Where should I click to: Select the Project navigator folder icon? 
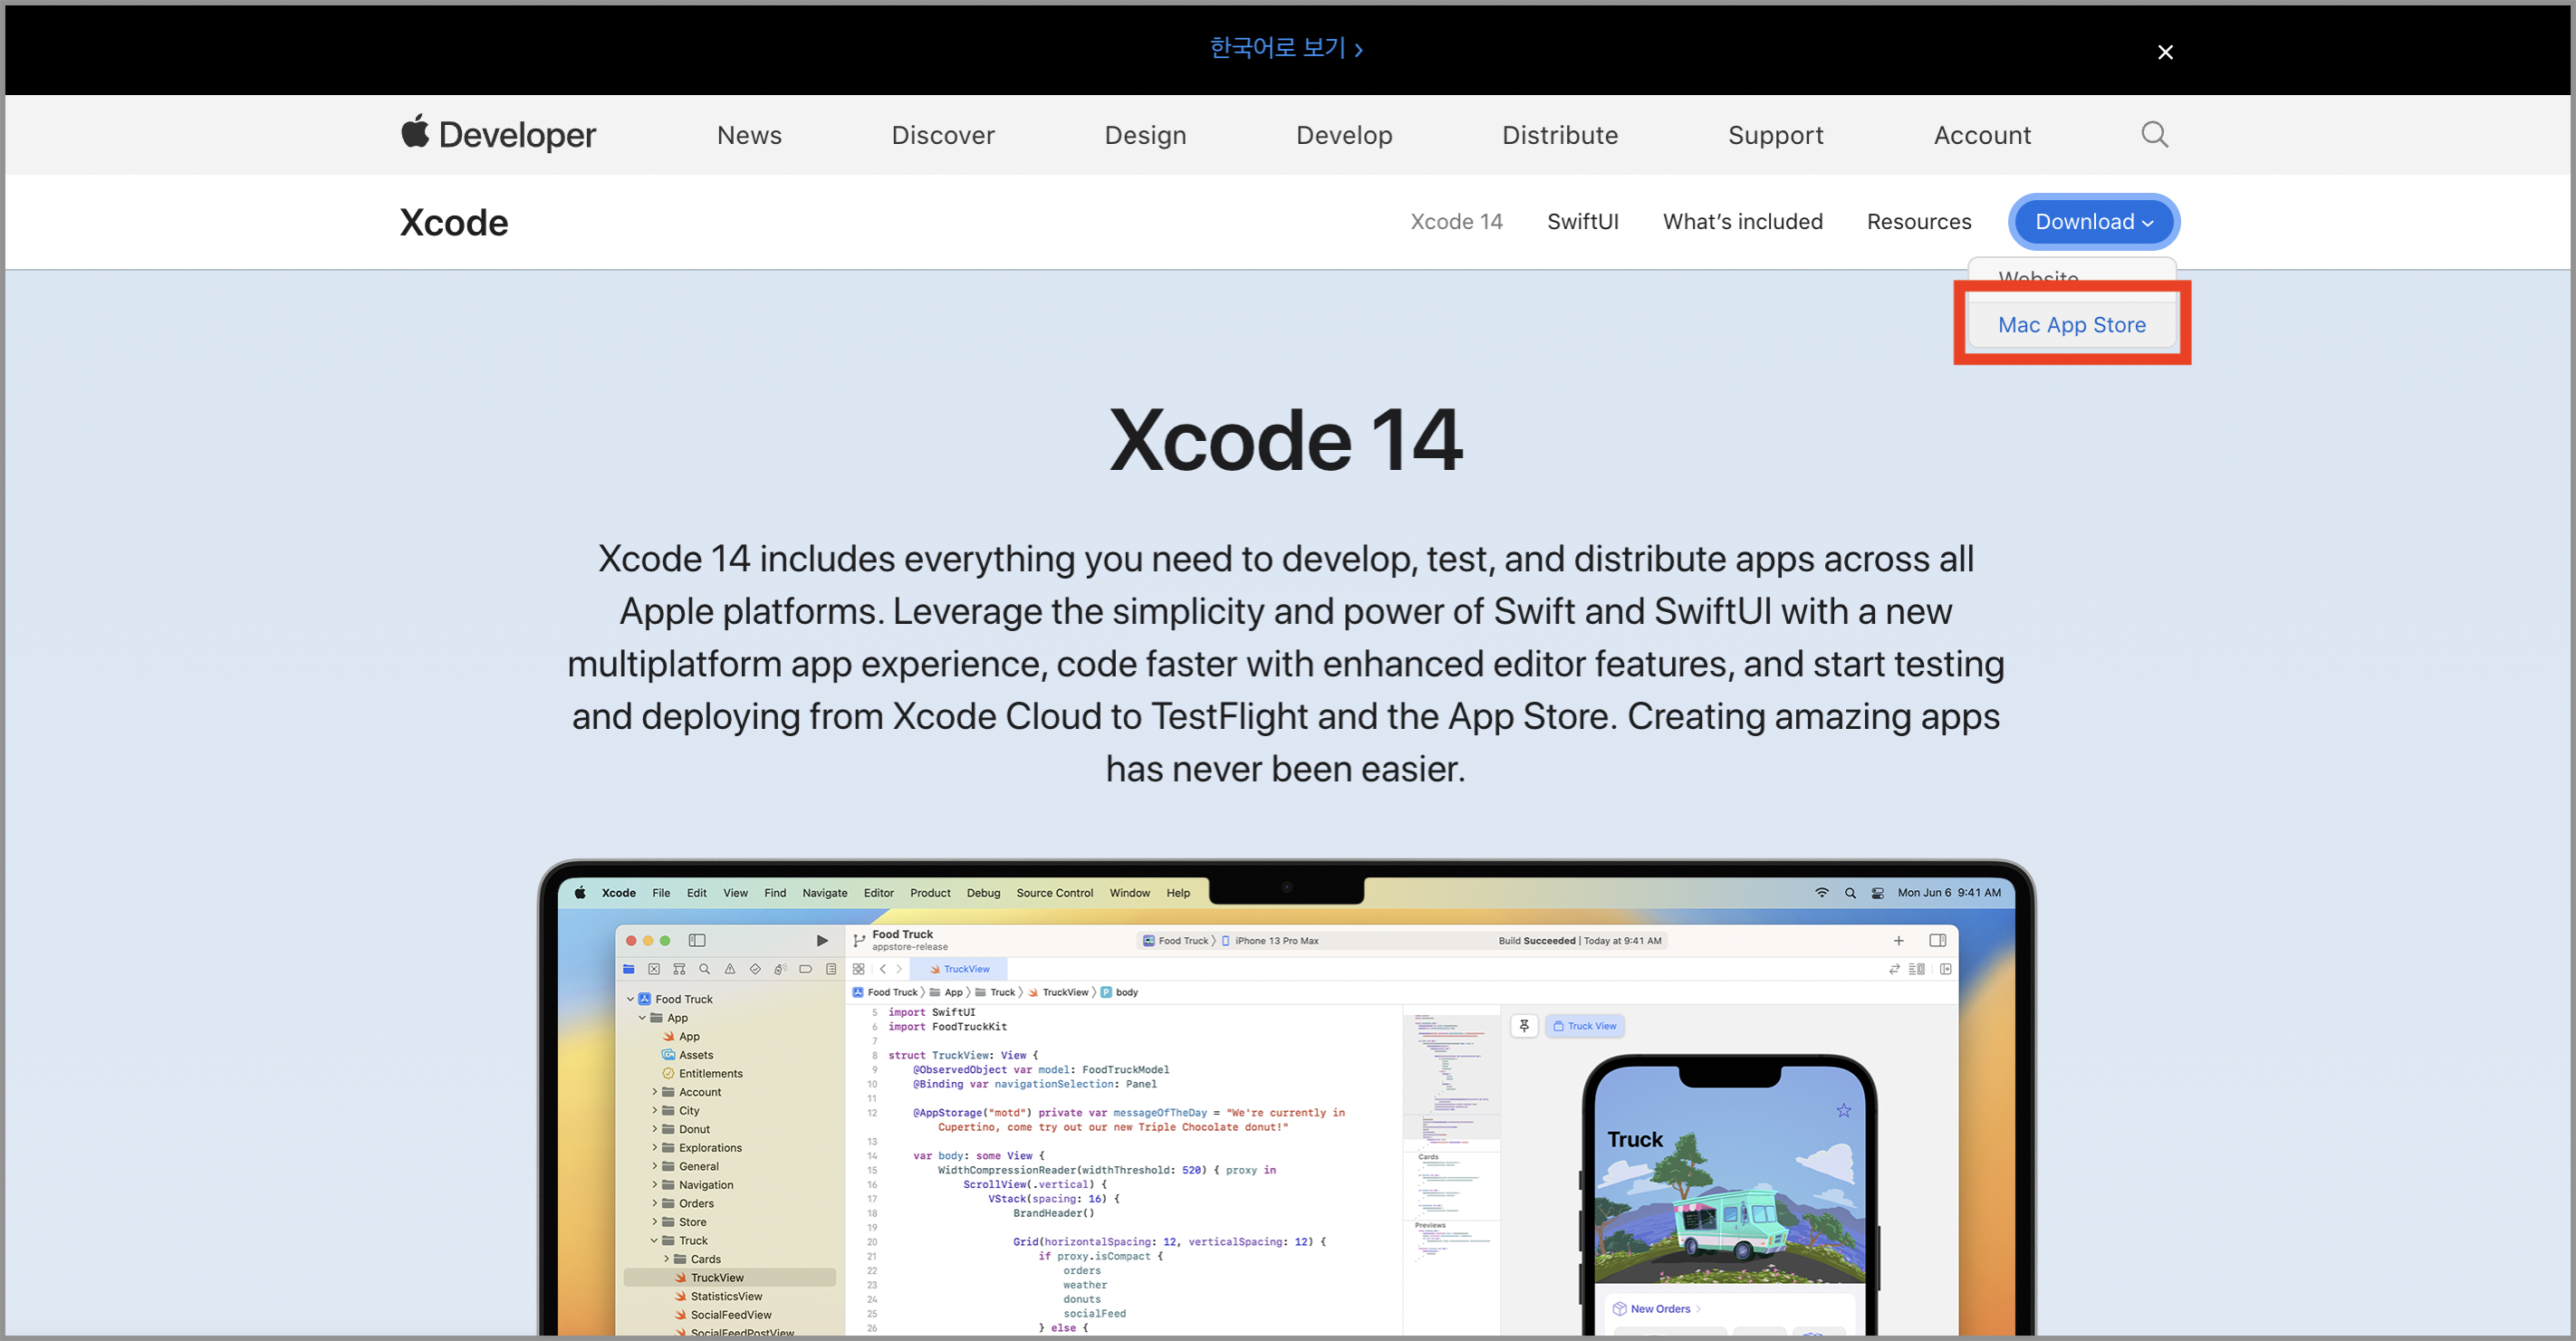click(x=628, y=969)
